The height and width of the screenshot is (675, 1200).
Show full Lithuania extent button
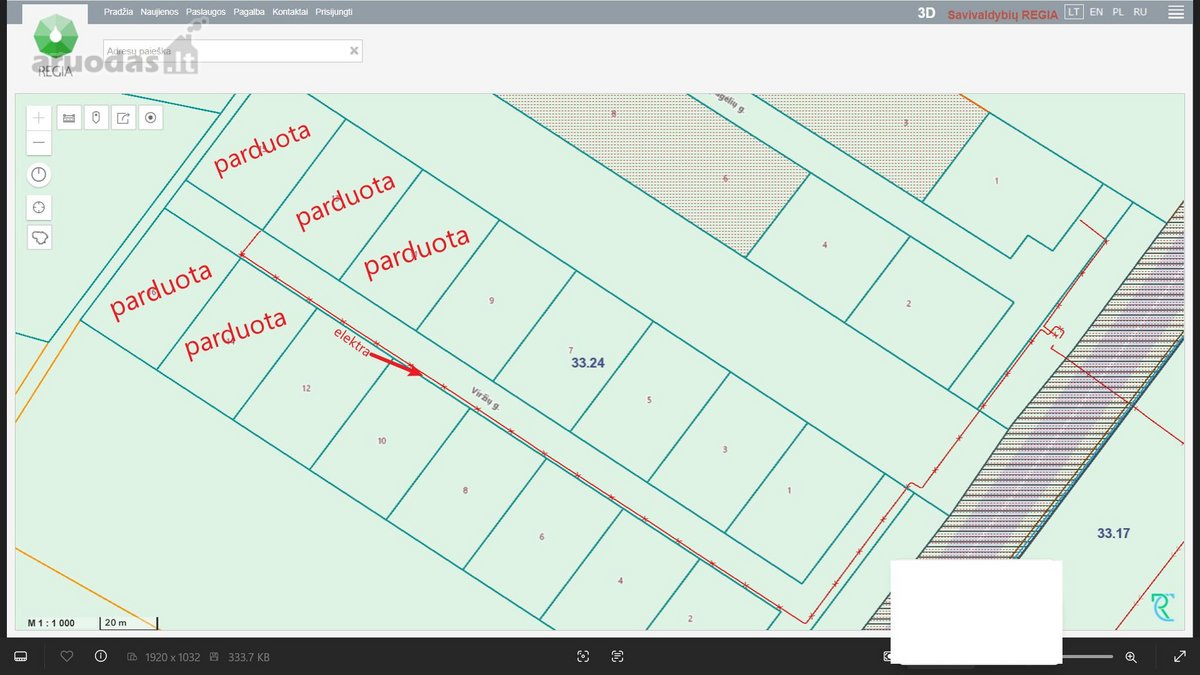pyautogui.click(x=39, y=238)
